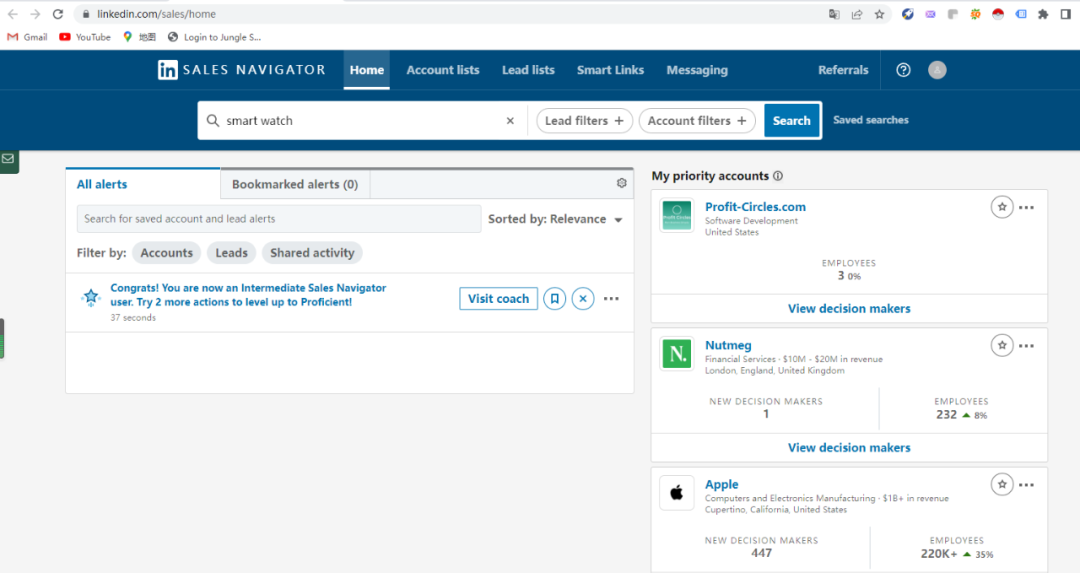The image size is (1080, 573).
Task: Go to Home tab
Action: [366, 70]
